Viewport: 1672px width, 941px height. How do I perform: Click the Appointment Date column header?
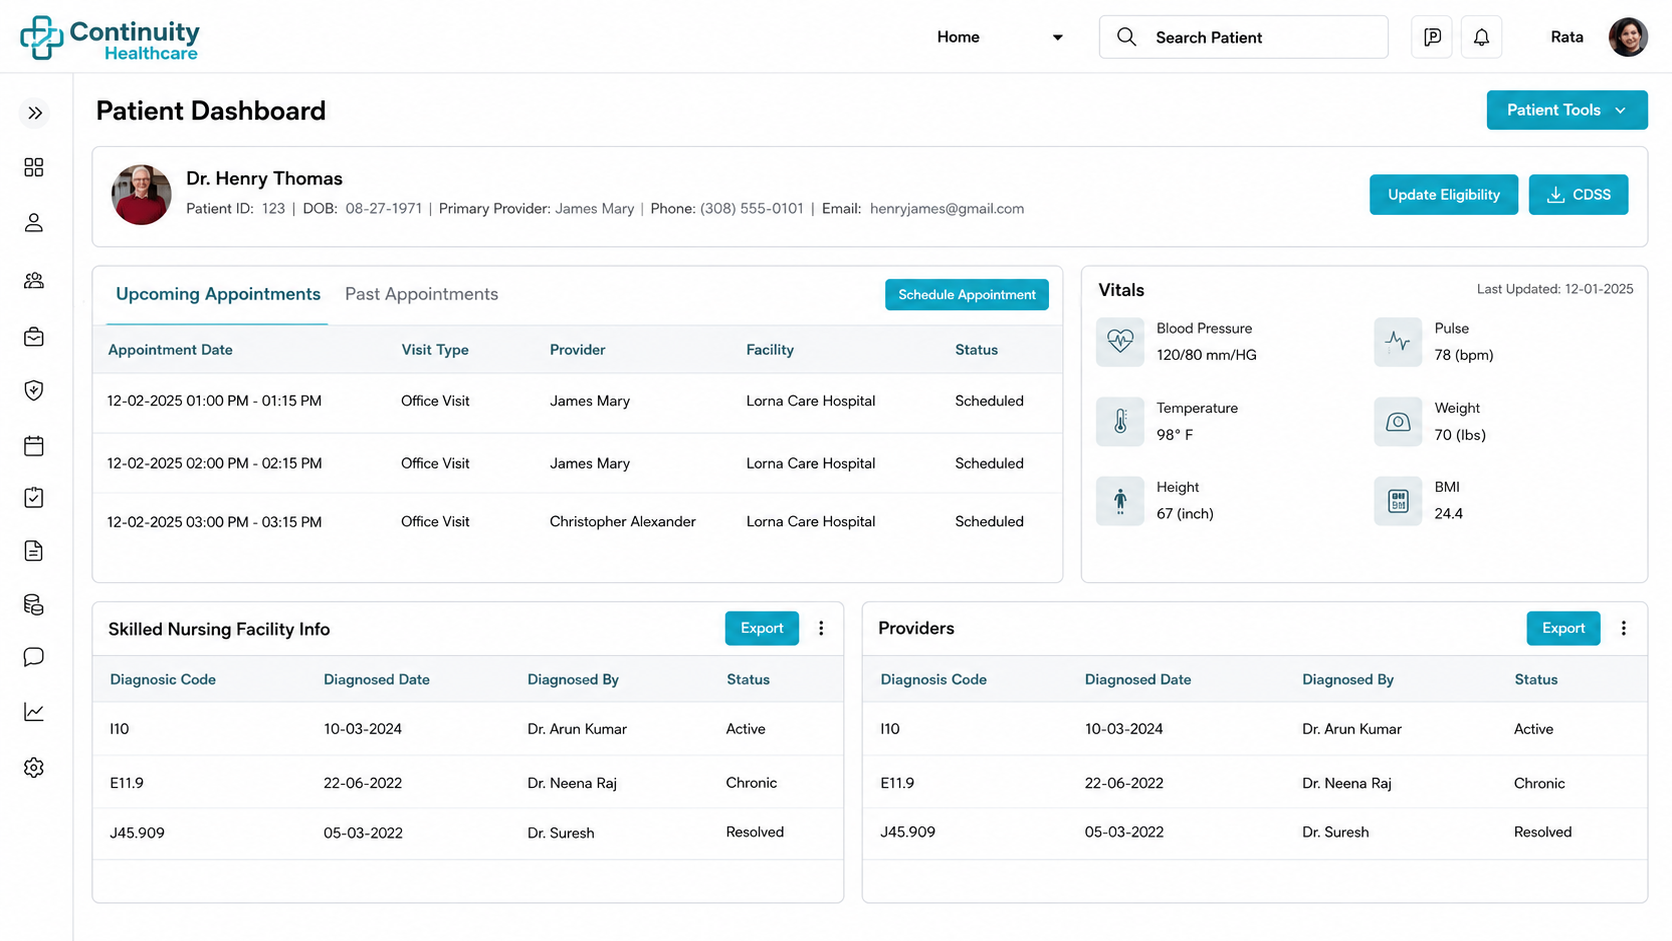[x=170, y=349]
